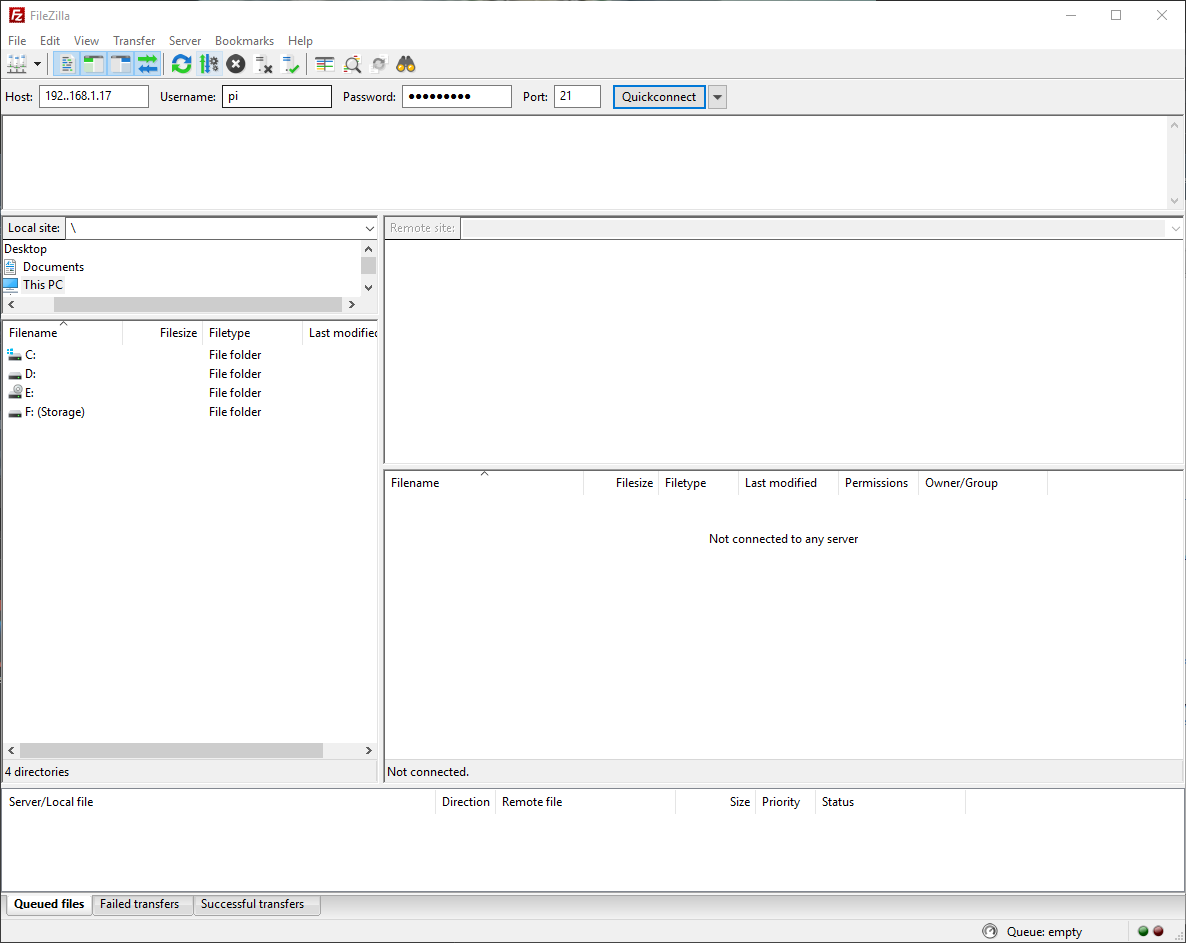
Task: Switch to Failed transfers tab
Action: tap(140, 904)
